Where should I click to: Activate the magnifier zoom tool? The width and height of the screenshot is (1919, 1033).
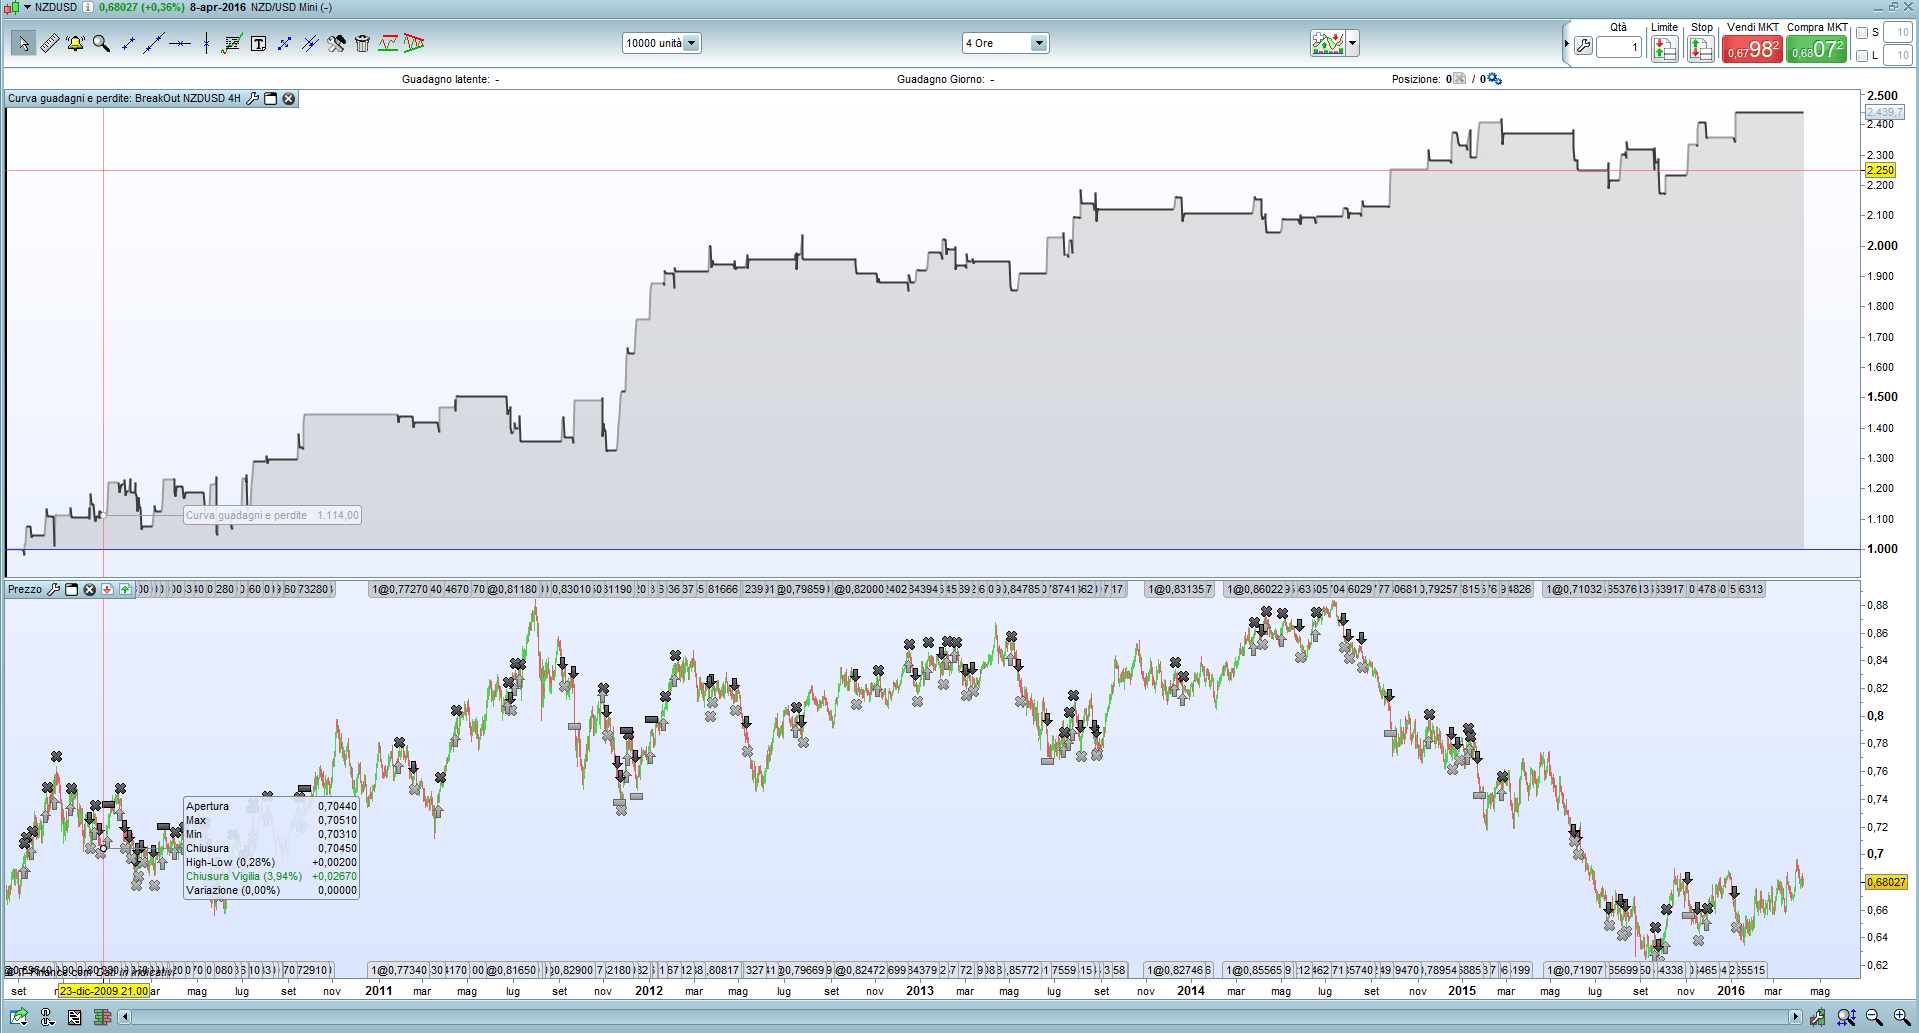tap(101, 43)
